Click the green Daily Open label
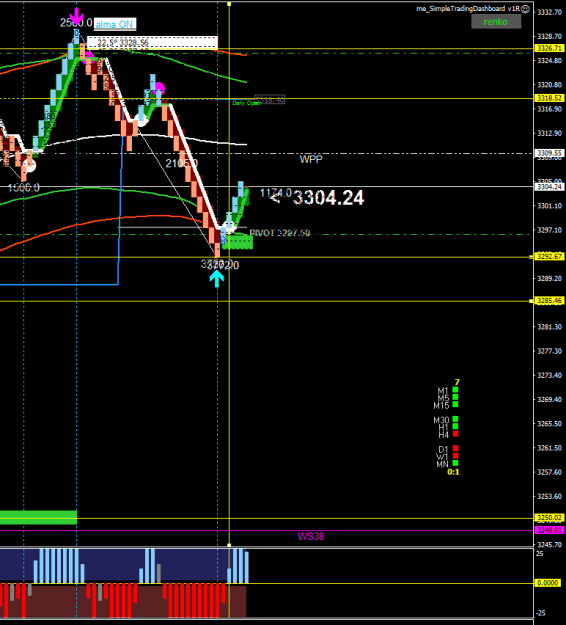This screenshot has height=625, width=566. pos(246,103)
